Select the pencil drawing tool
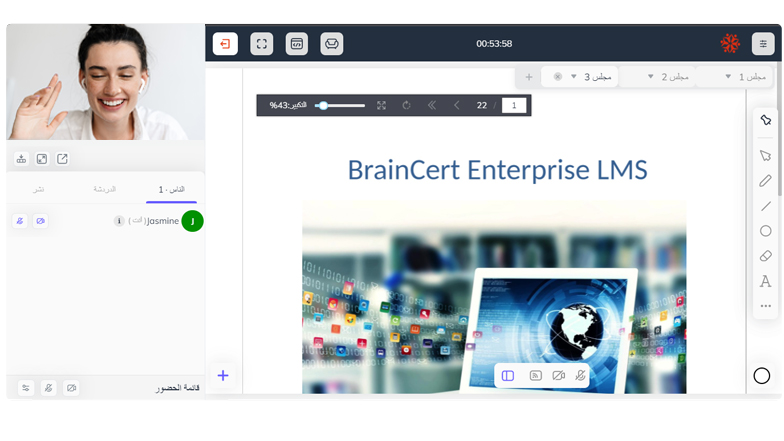Viewport: 784px width, 441px height. [766, 180]
